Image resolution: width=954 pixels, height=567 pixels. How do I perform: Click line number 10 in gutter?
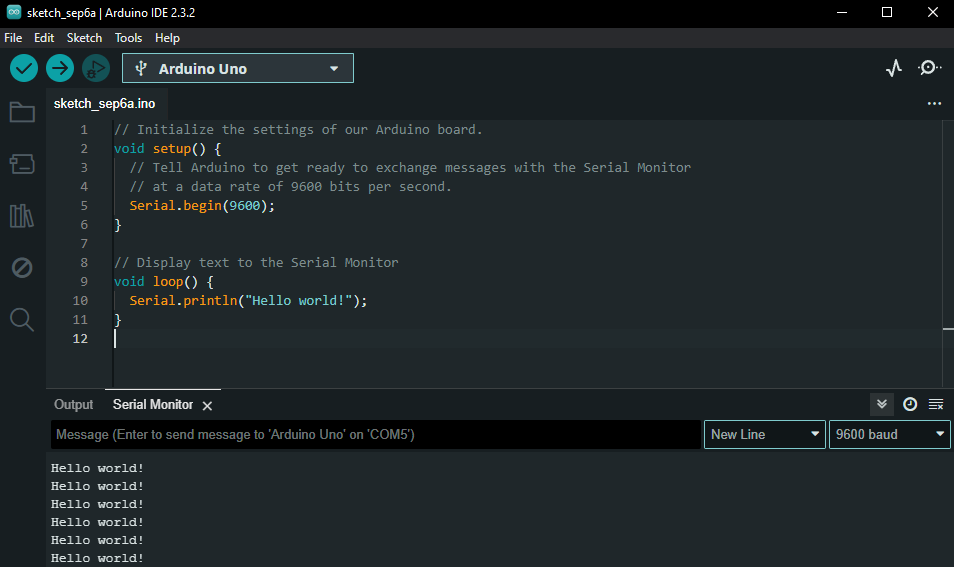coord(80,301)
